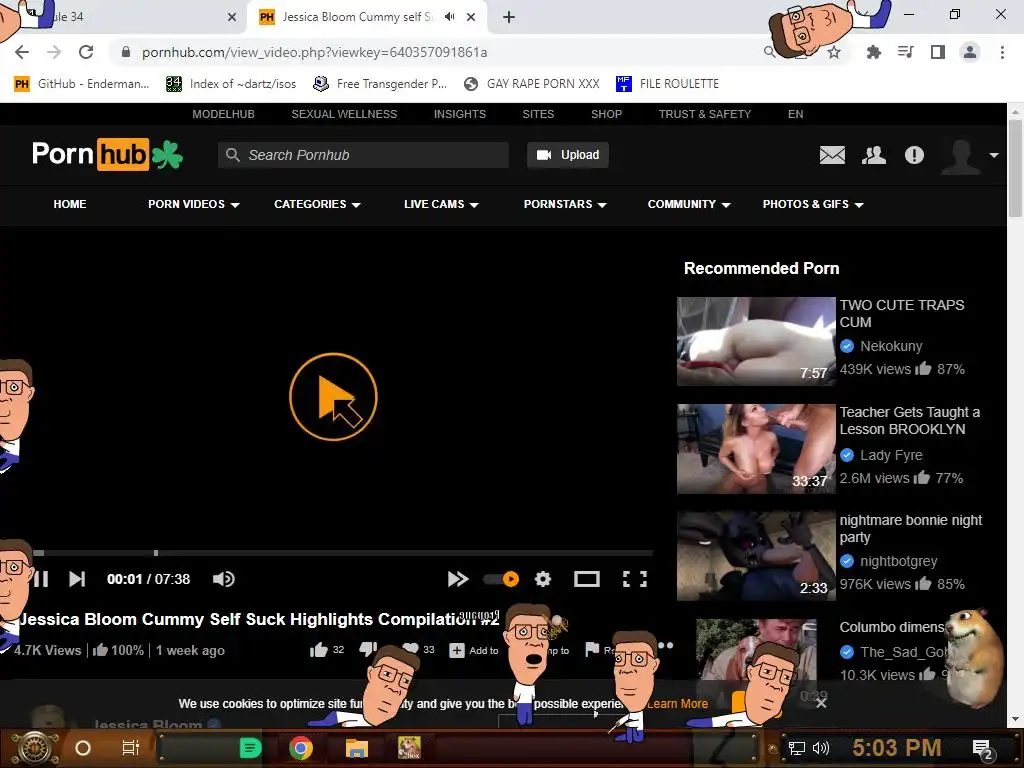Screen dimensions: 1024x768
Task: Open INSIGHTS in the top bar
Action: tap(460, 114)
